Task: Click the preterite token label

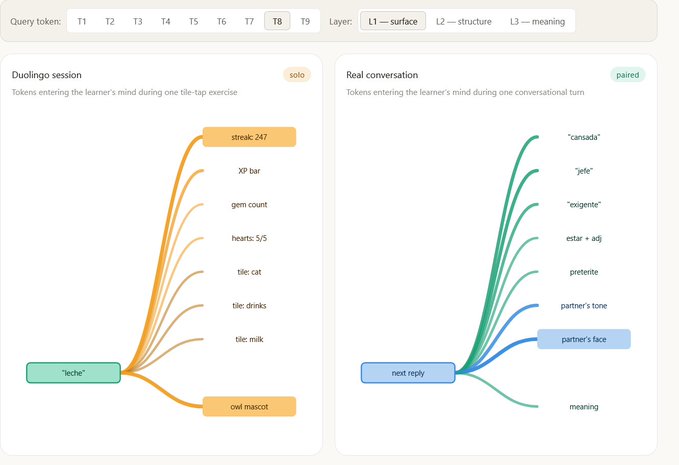Action: point(584,272)
